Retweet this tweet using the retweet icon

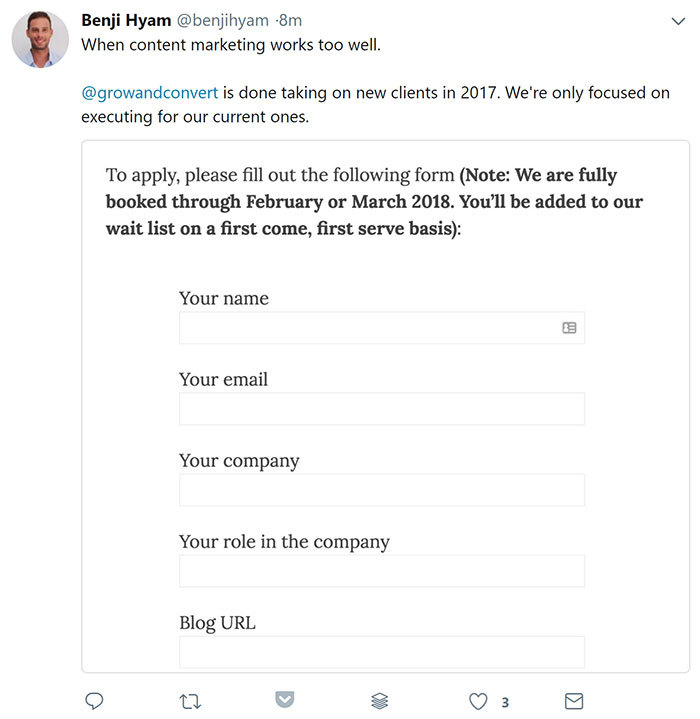[x=188, y=701]
